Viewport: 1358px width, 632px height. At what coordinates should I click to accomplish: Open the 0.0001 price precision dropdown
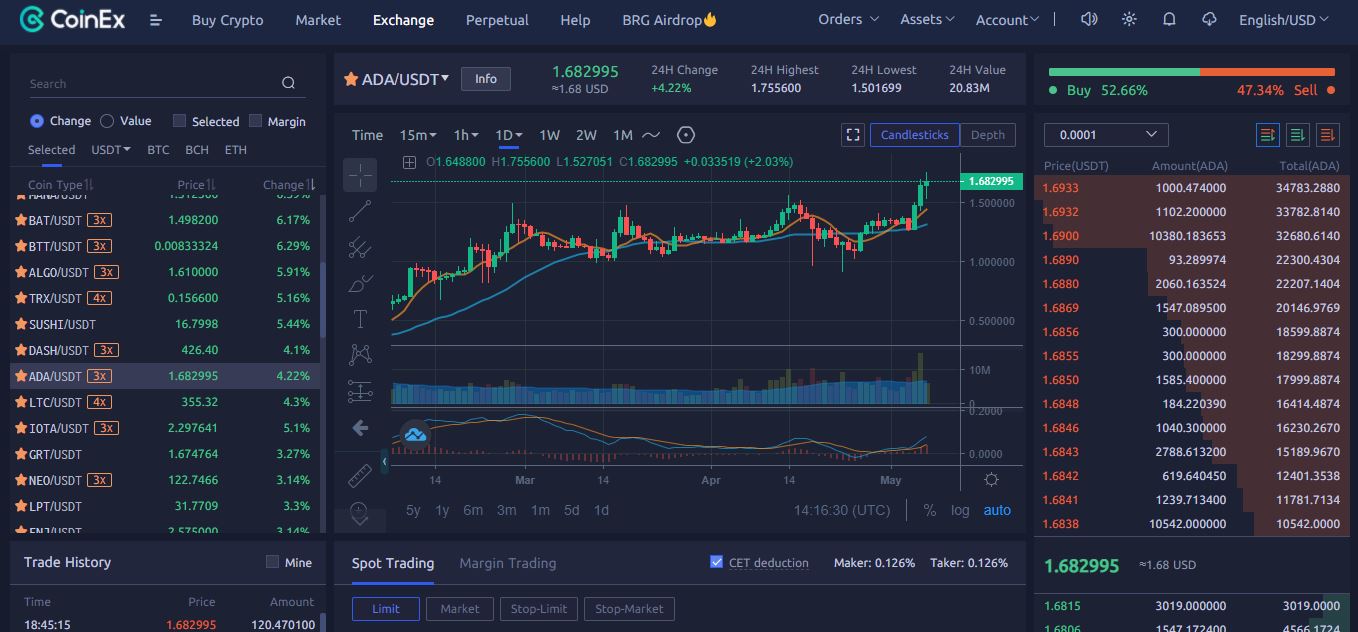tap(1105, 135)
